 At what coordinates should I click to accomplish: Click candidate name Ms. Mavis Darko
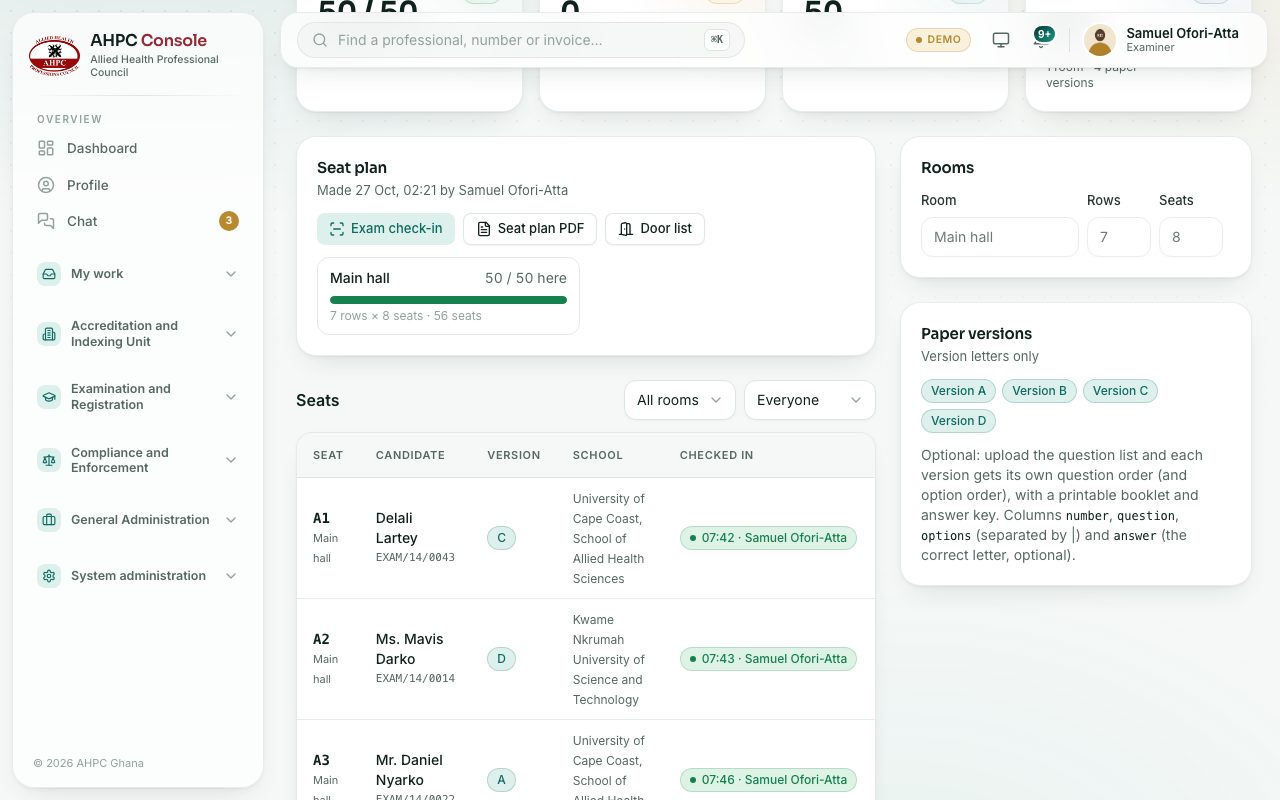pos(410,649)
